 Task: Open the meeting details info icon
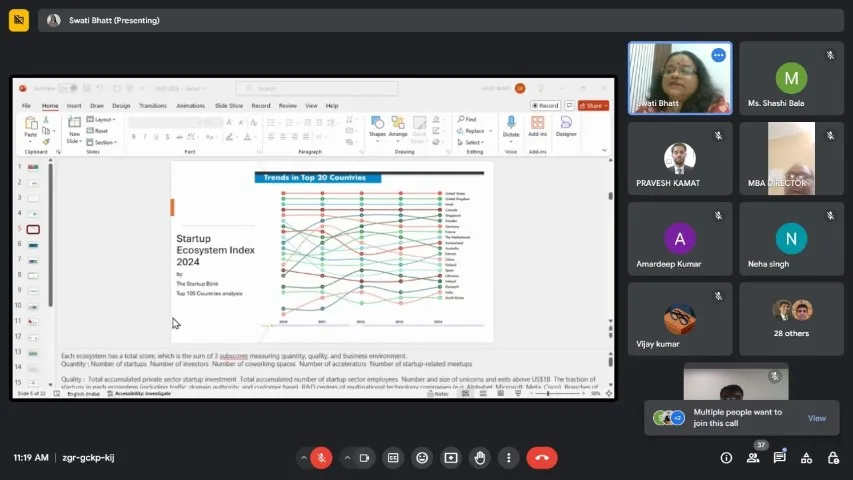click(726, 458)
